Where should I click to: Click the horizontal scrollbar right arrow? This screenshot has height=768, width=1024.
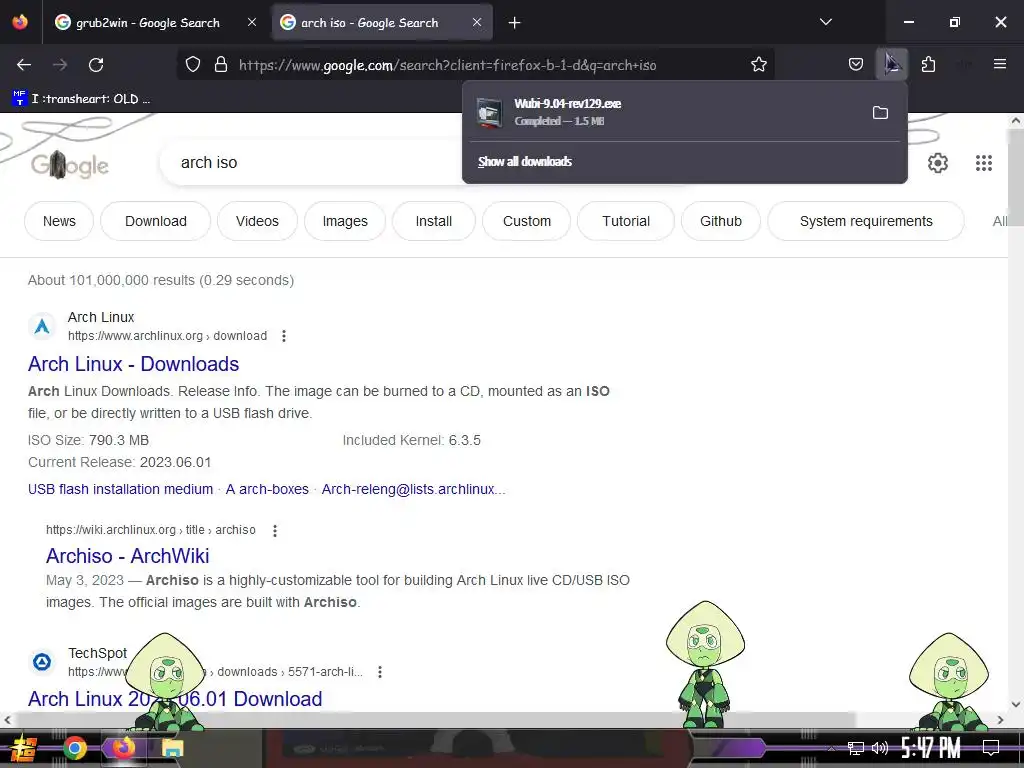(x=1000, y=720)
